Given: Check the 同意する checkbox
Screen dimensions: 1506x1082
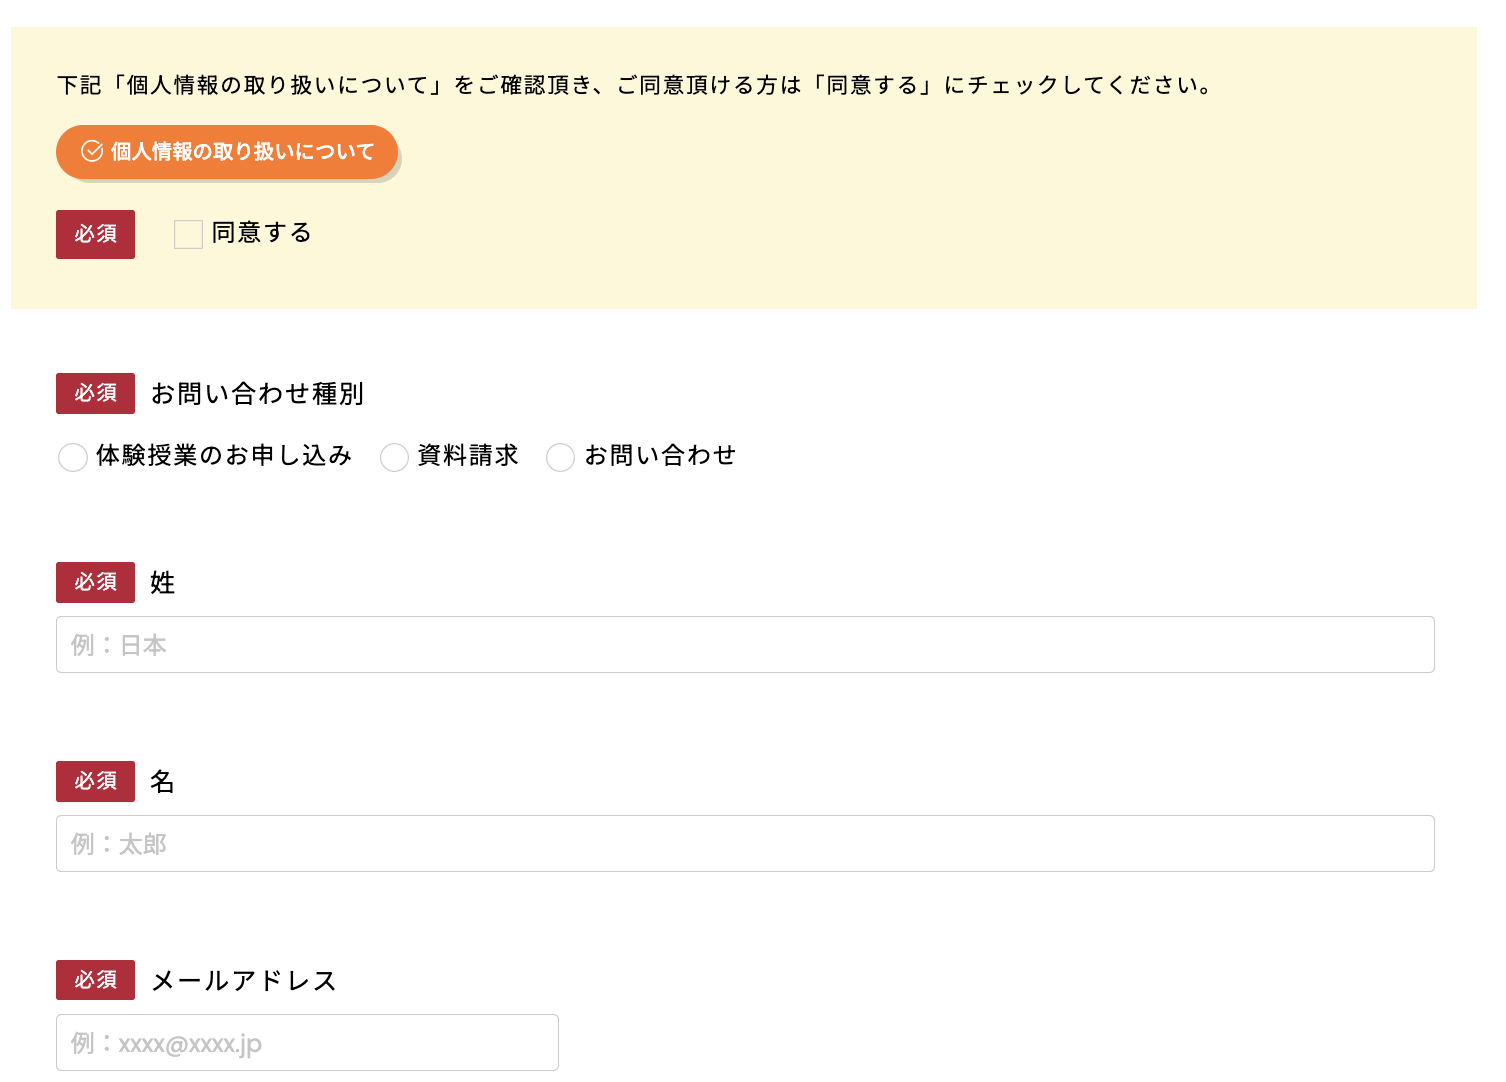Looking at the screenshot, I should tap(188, 234).
